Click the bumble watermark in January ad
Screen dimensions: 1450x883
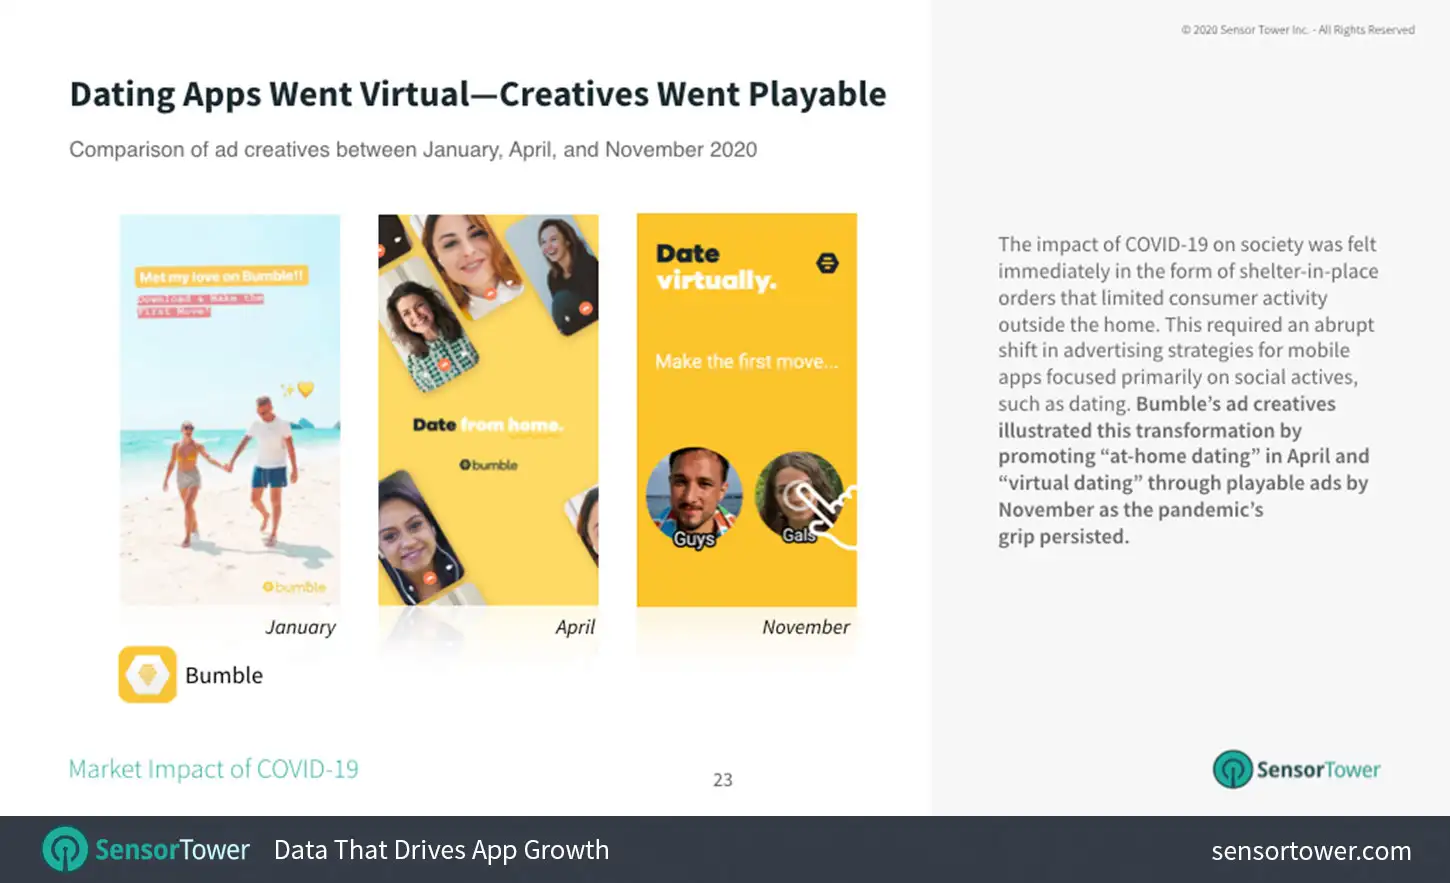[x=294, y=587]
